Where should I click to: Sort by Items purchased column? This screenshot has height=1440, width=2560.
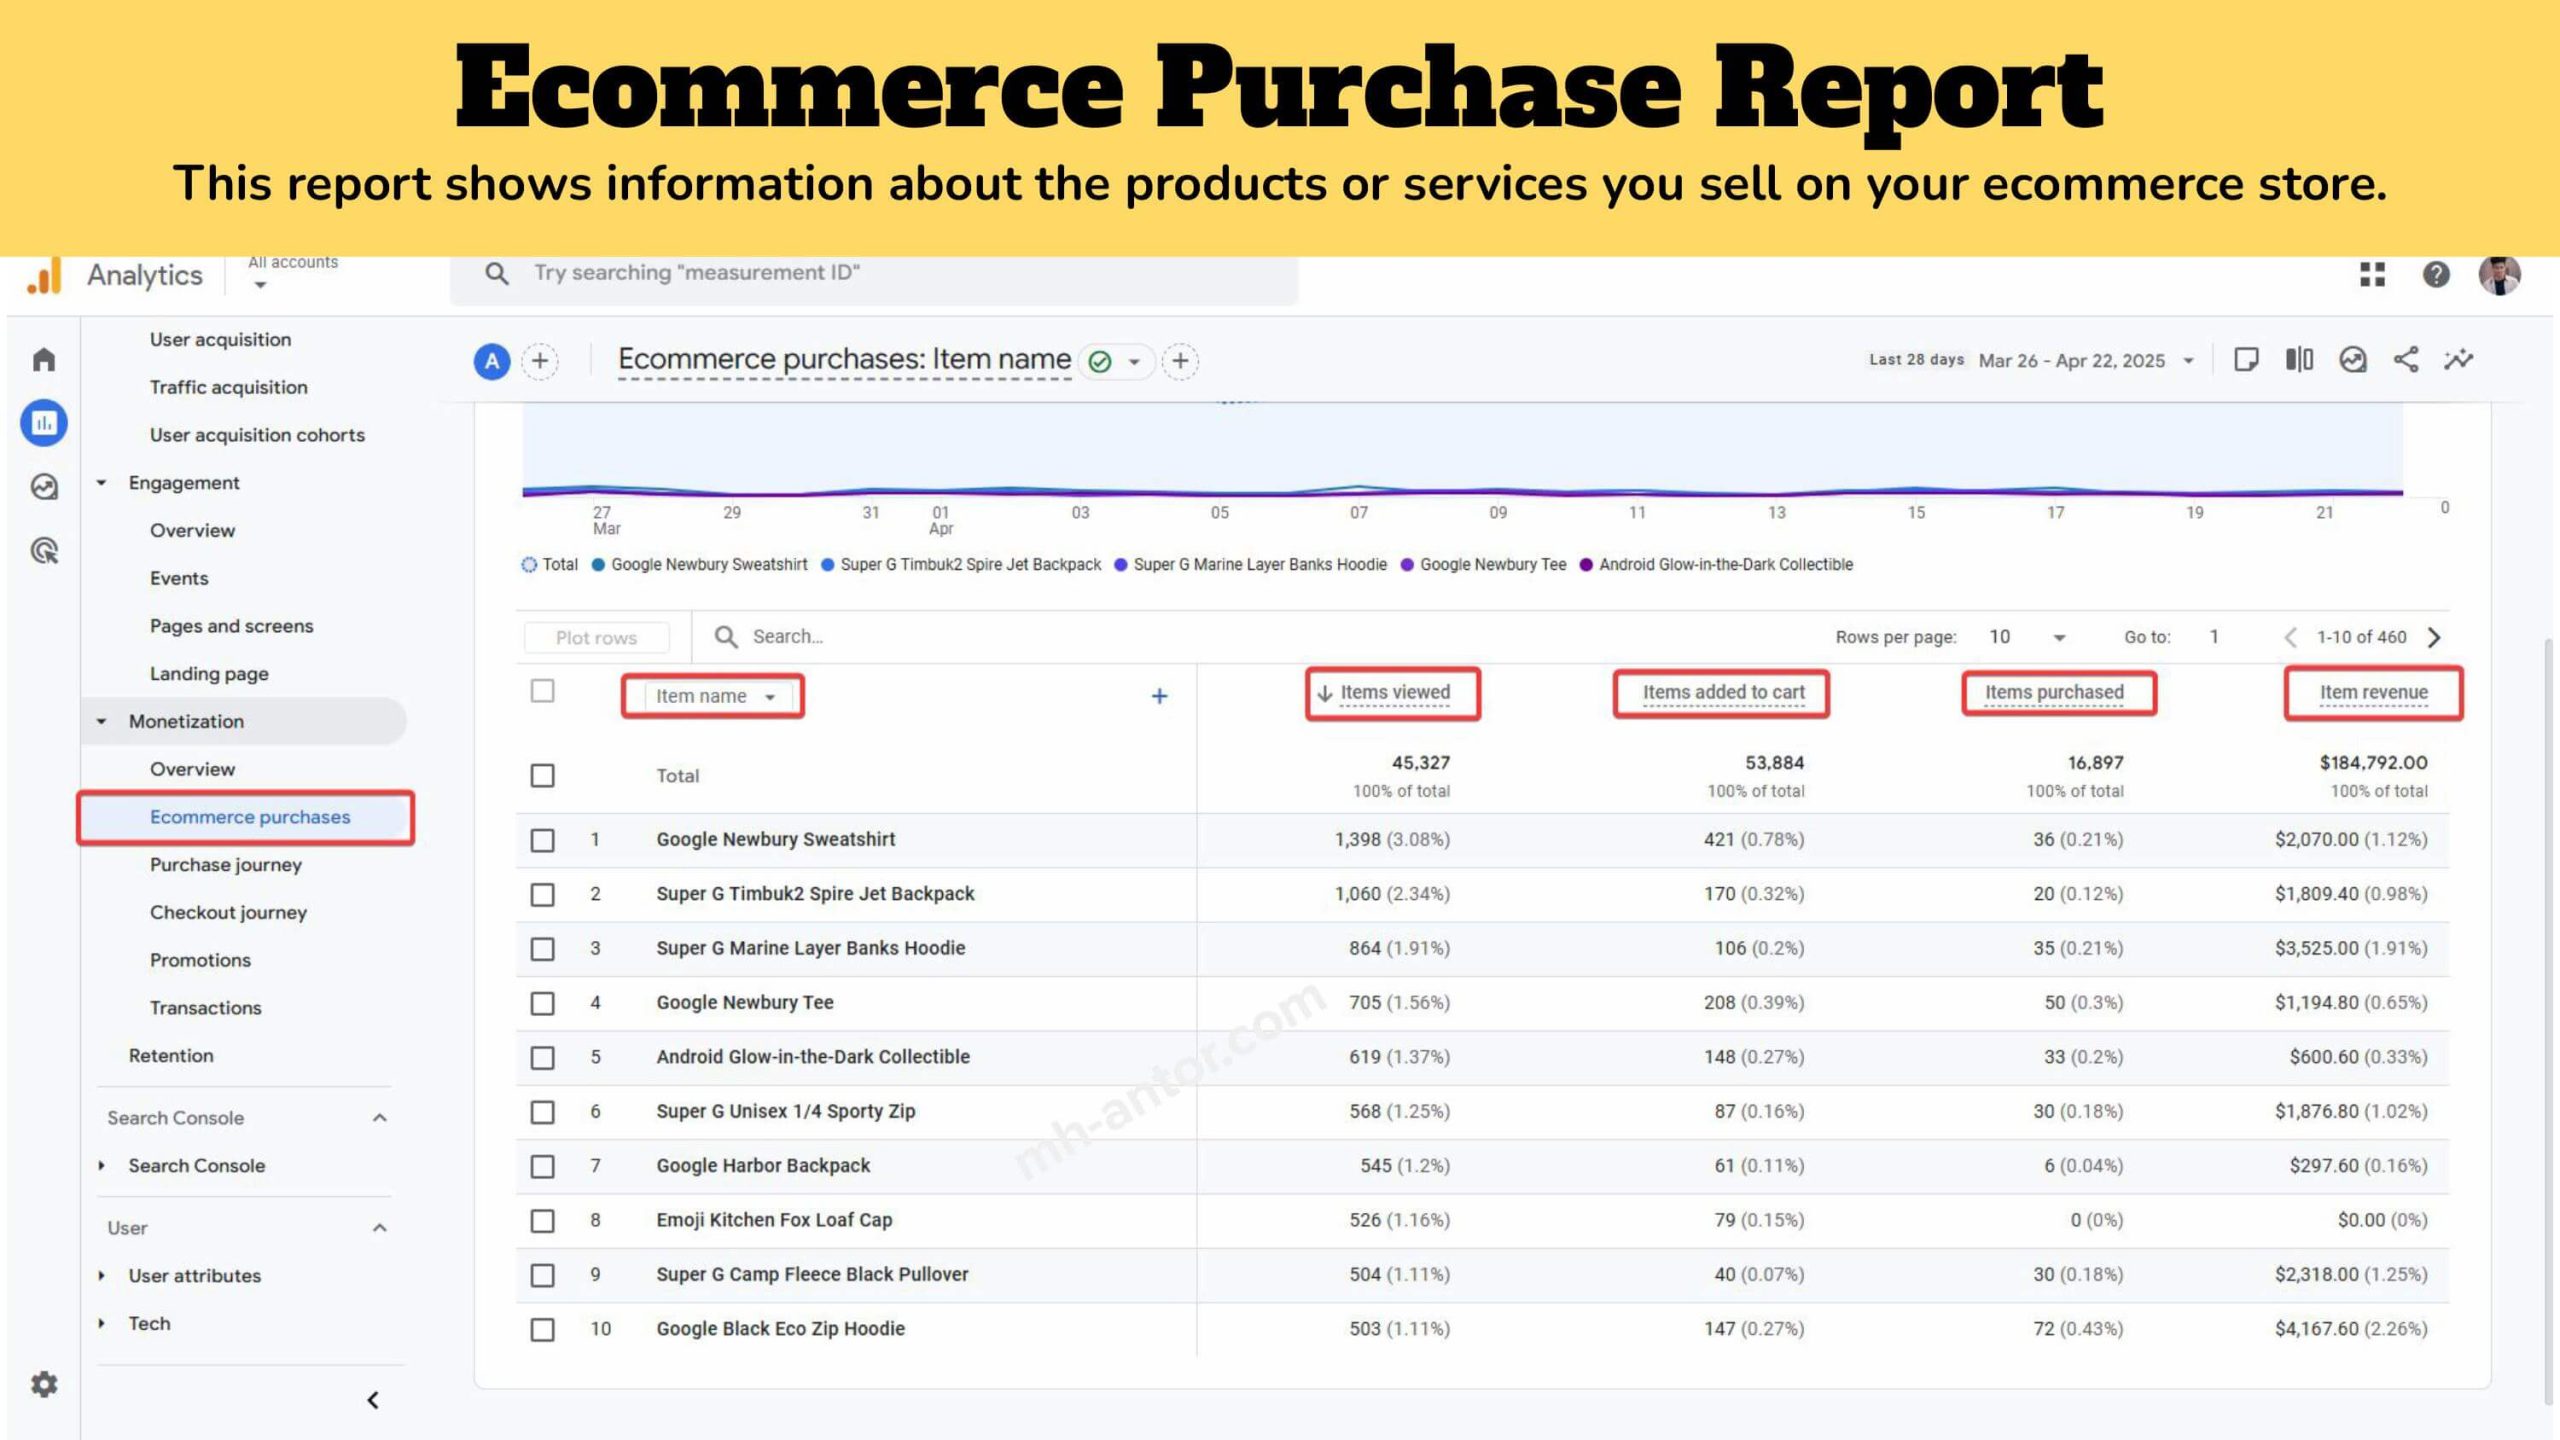2054,693
